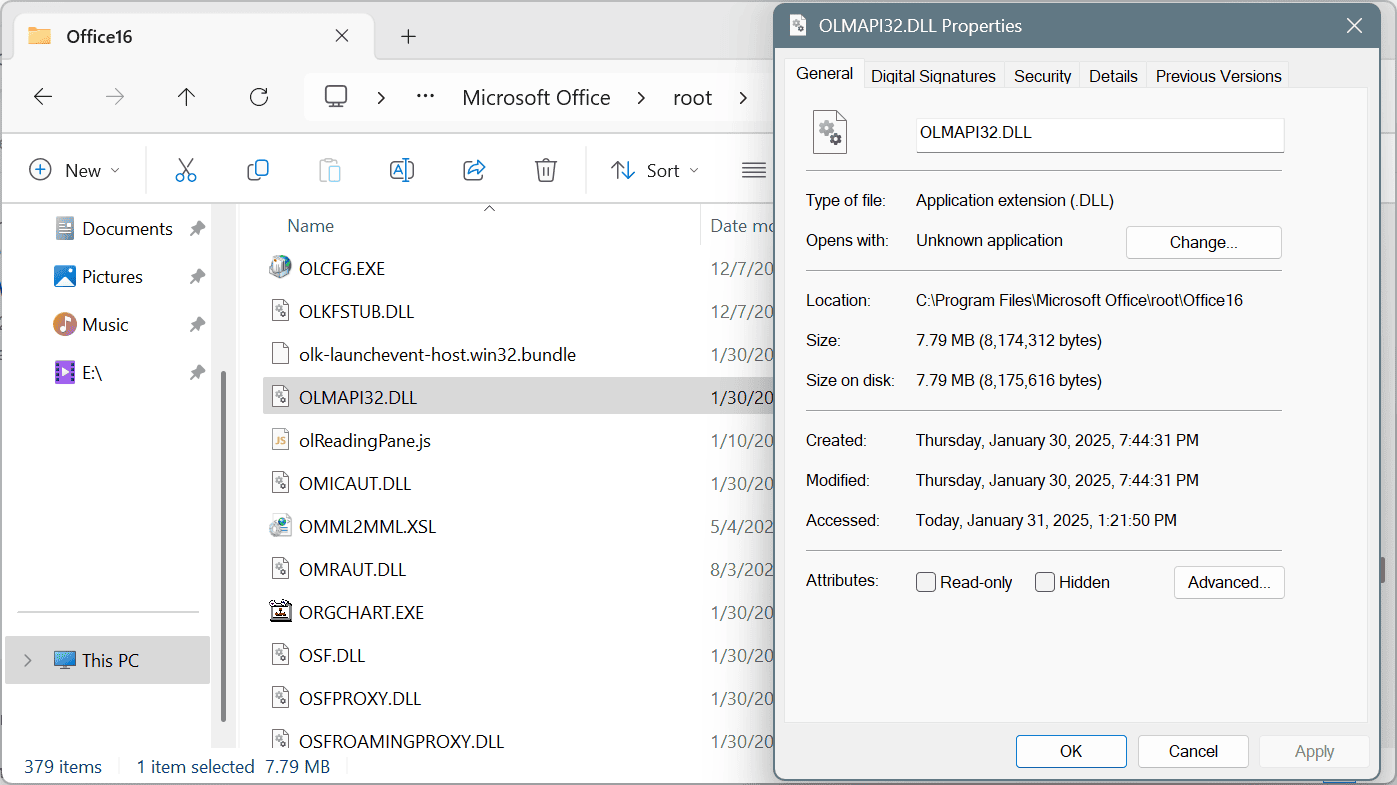Click the Copy icon in toolbar
This screenshot has width=1397, height=785.
tap(258, 170)
